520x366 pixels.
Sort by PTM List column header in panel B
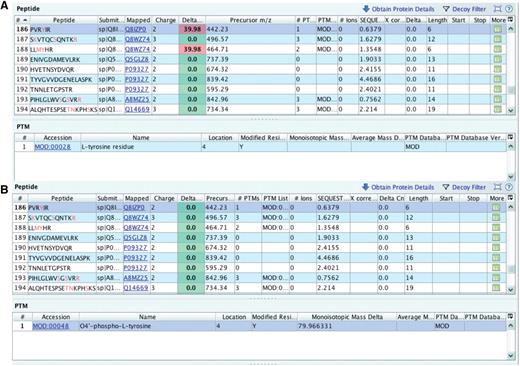[x=275, y=198]
